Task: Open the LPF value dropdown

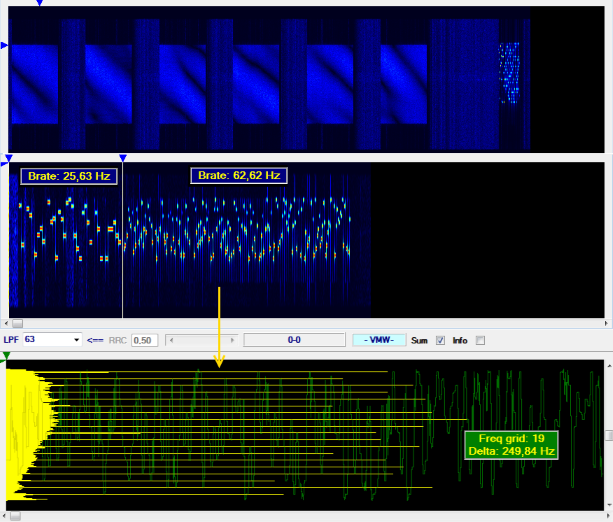Action: (76, 340)
